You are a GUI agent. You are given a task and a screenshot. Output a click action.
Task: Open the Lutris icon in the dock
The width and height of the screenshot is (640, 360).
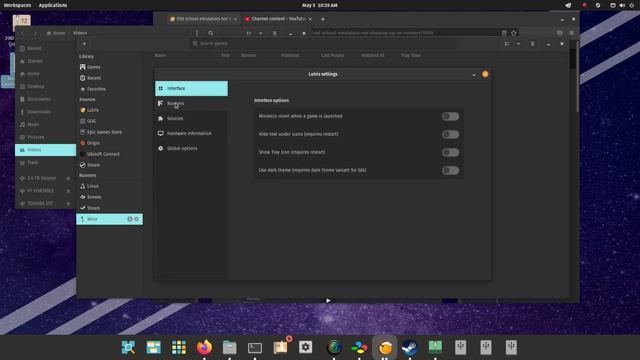pyautogui.click(x=384, y=347)
